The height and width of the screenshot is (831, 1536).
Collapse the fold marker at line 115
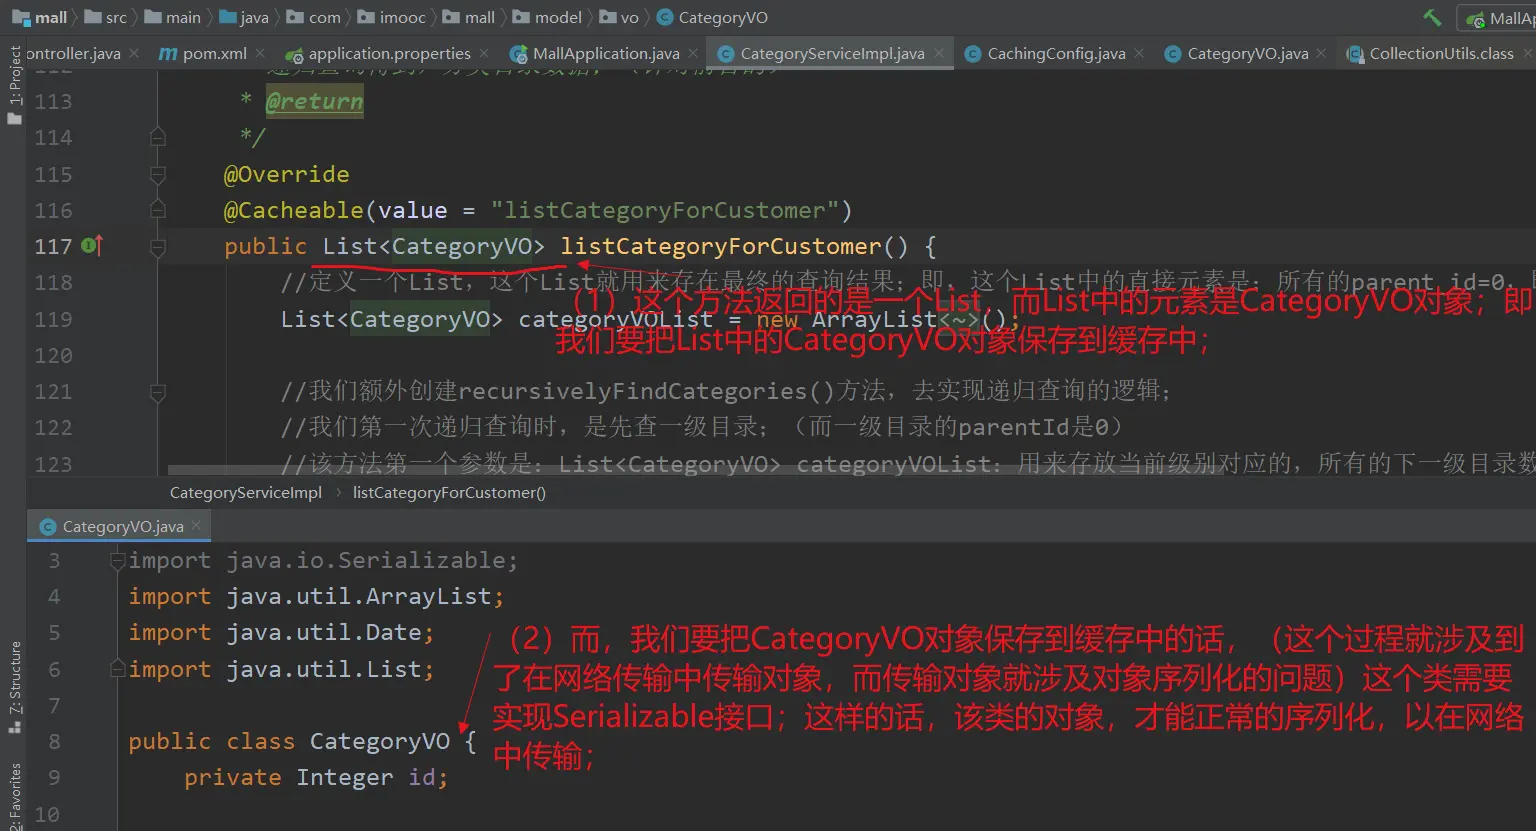pyautogui.click(x=157, y=174)
